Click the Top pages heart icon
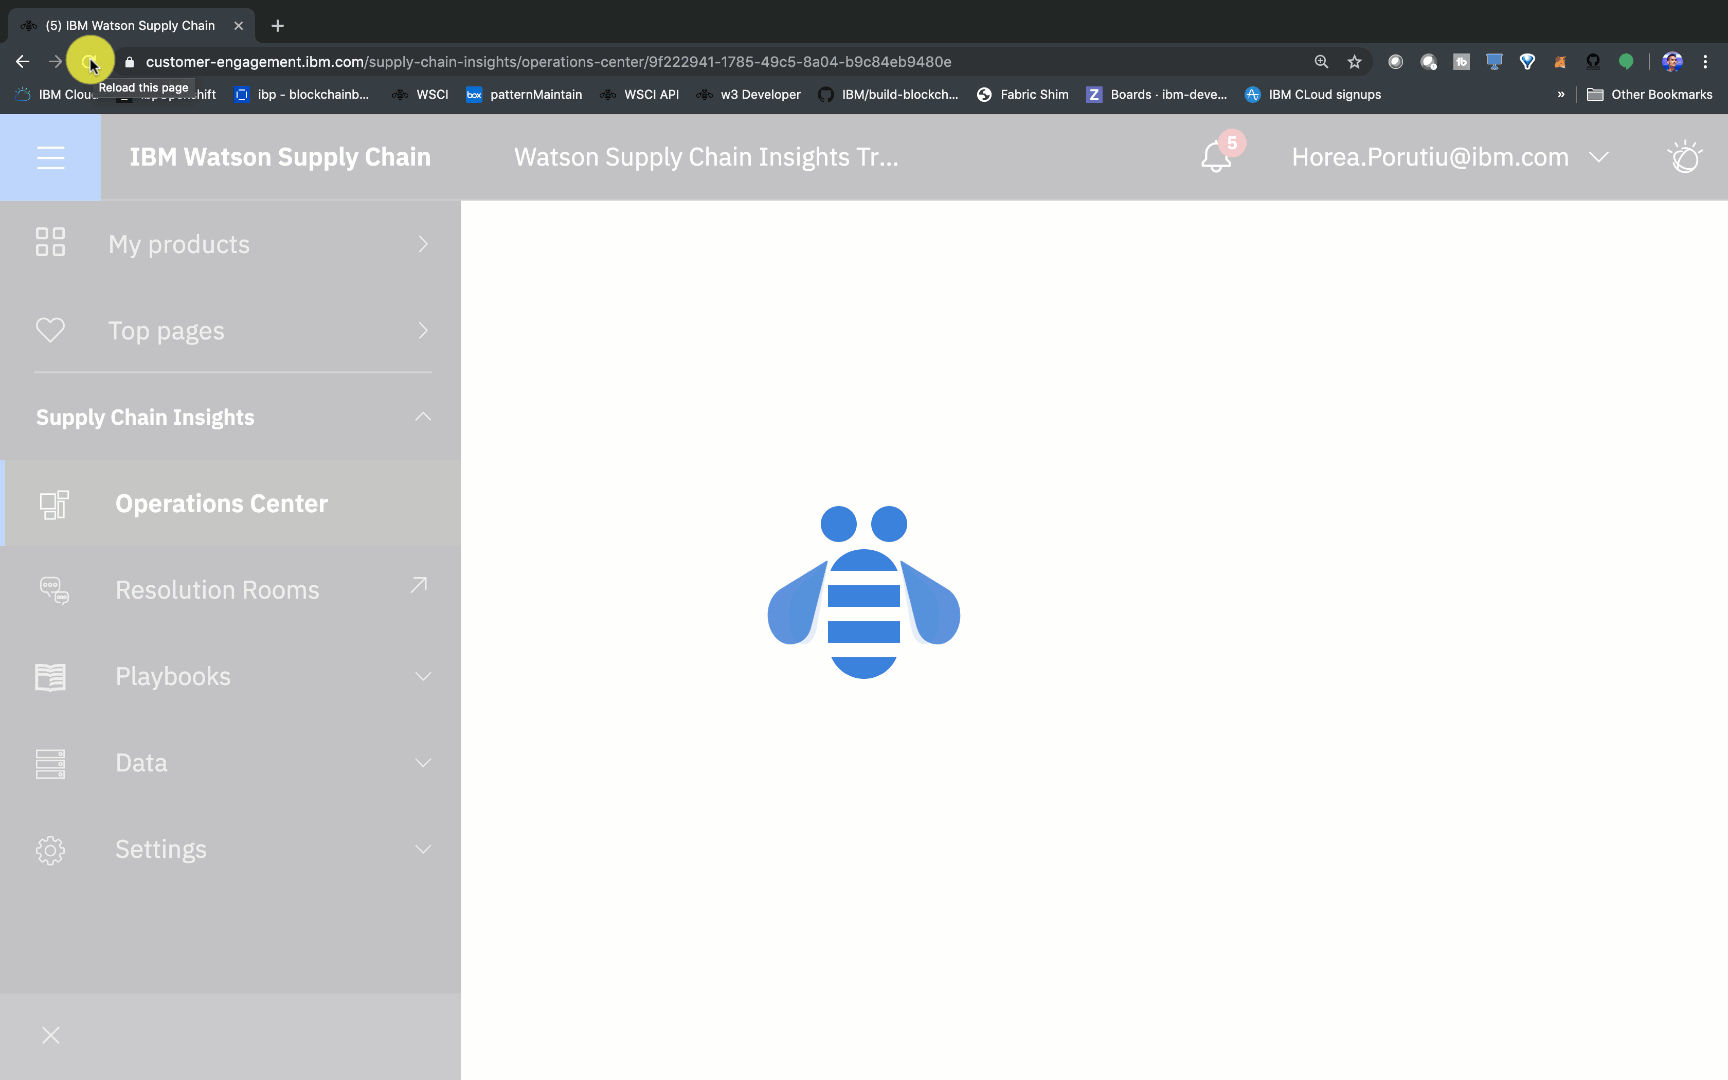Image resolution: width=1728 pixels, height=1080 pixels. (50, 330)
